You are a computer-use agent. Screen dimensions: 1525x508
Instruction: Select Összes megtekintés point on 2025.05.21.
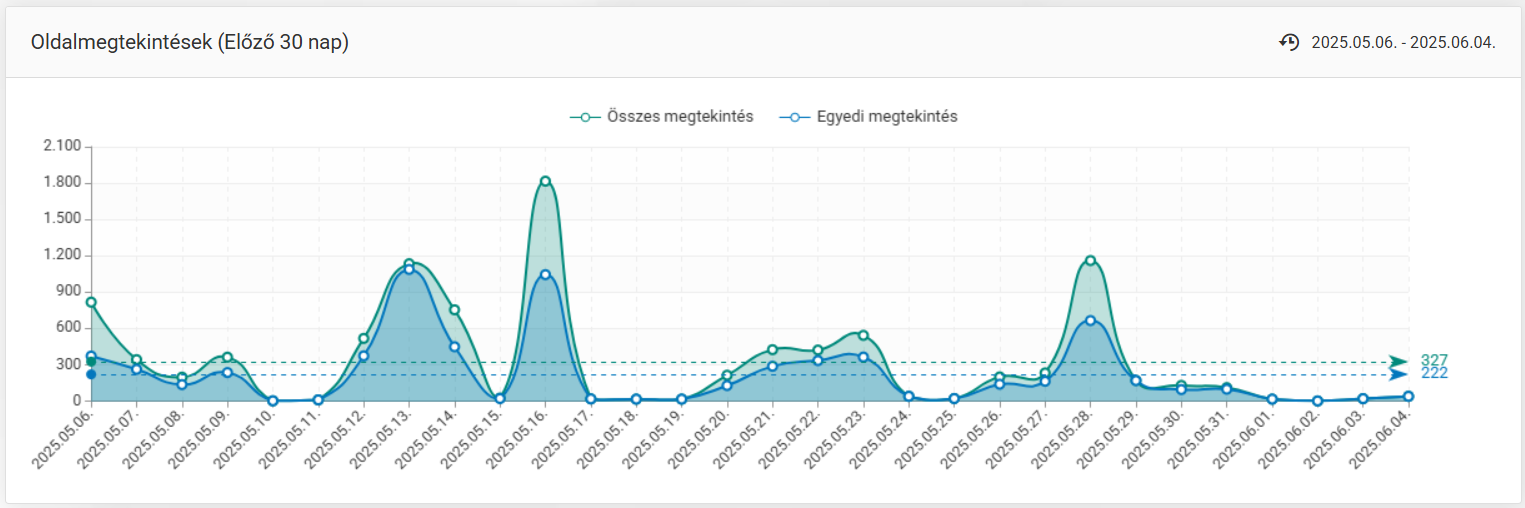pos(772,350)
